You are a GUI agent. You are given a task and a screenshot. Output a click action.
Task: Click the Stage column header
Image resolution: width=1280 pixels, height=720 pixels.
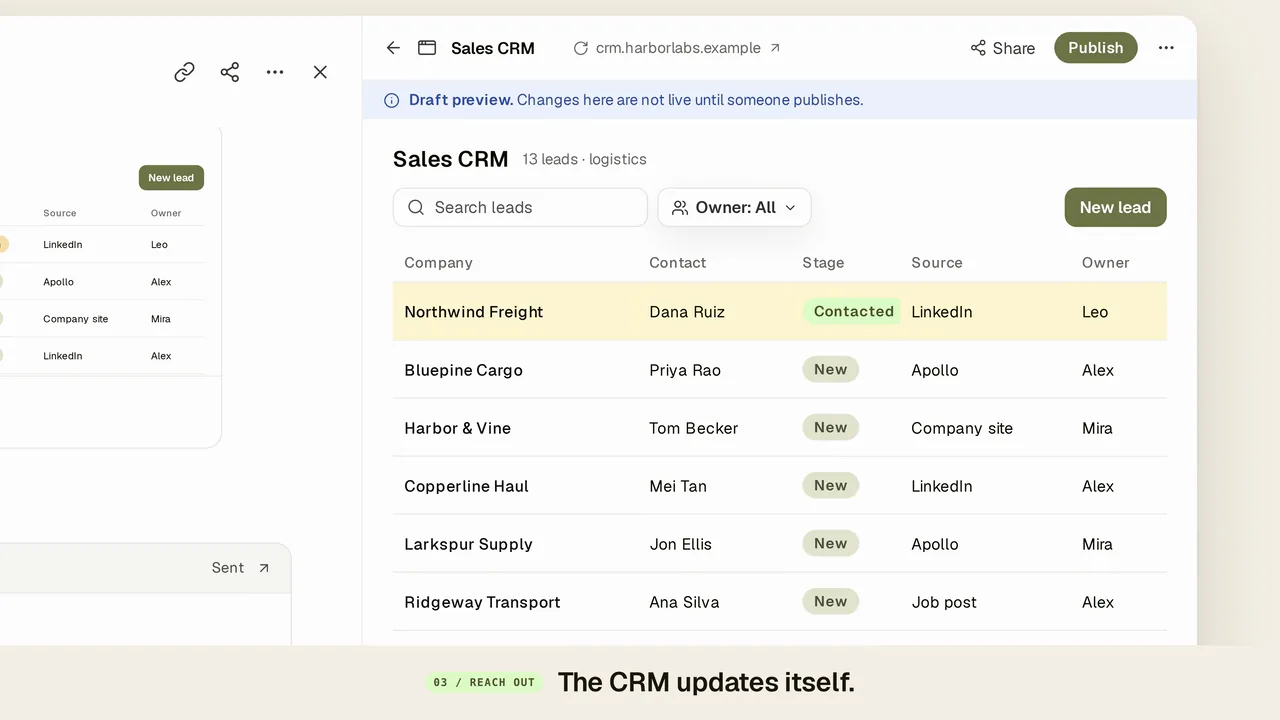(823, 263)
